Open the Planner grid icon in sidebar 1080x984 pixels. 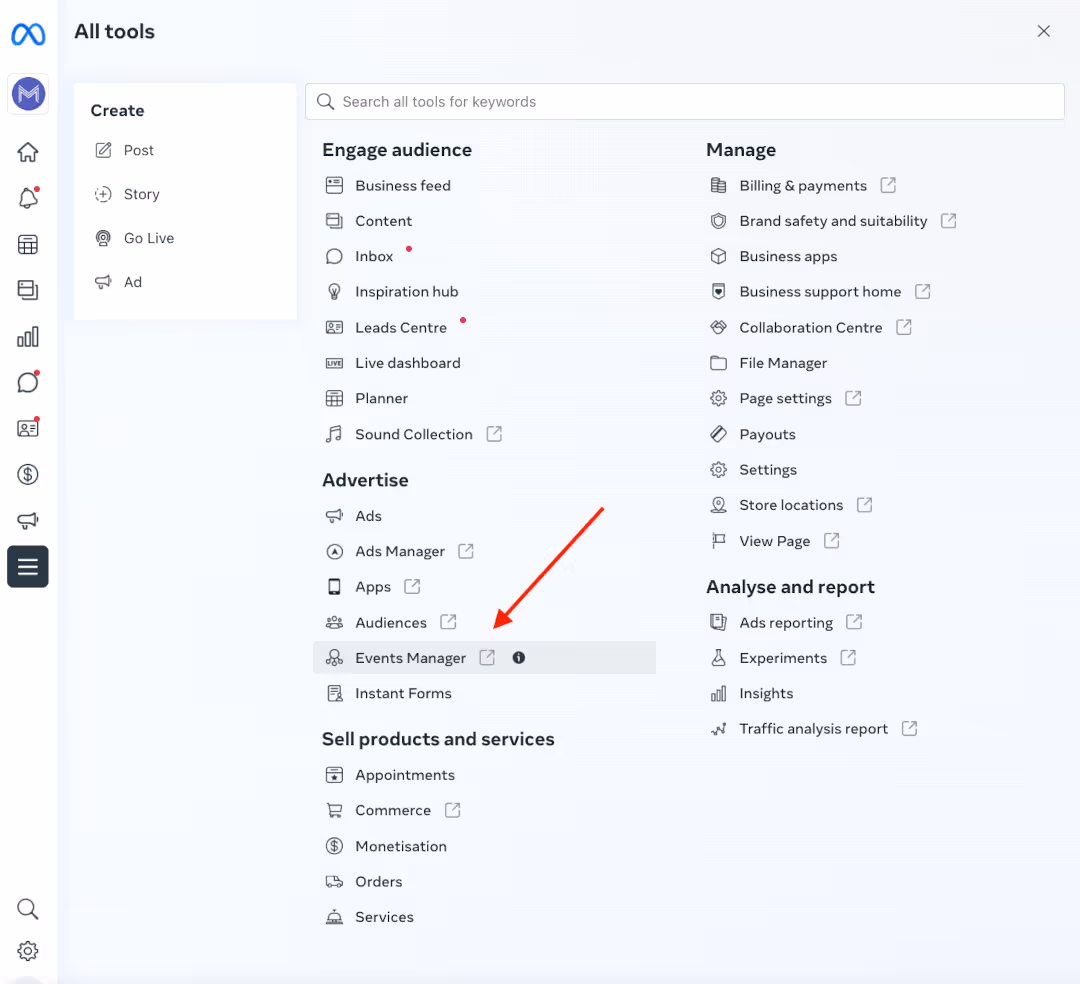tap(28, 244)
